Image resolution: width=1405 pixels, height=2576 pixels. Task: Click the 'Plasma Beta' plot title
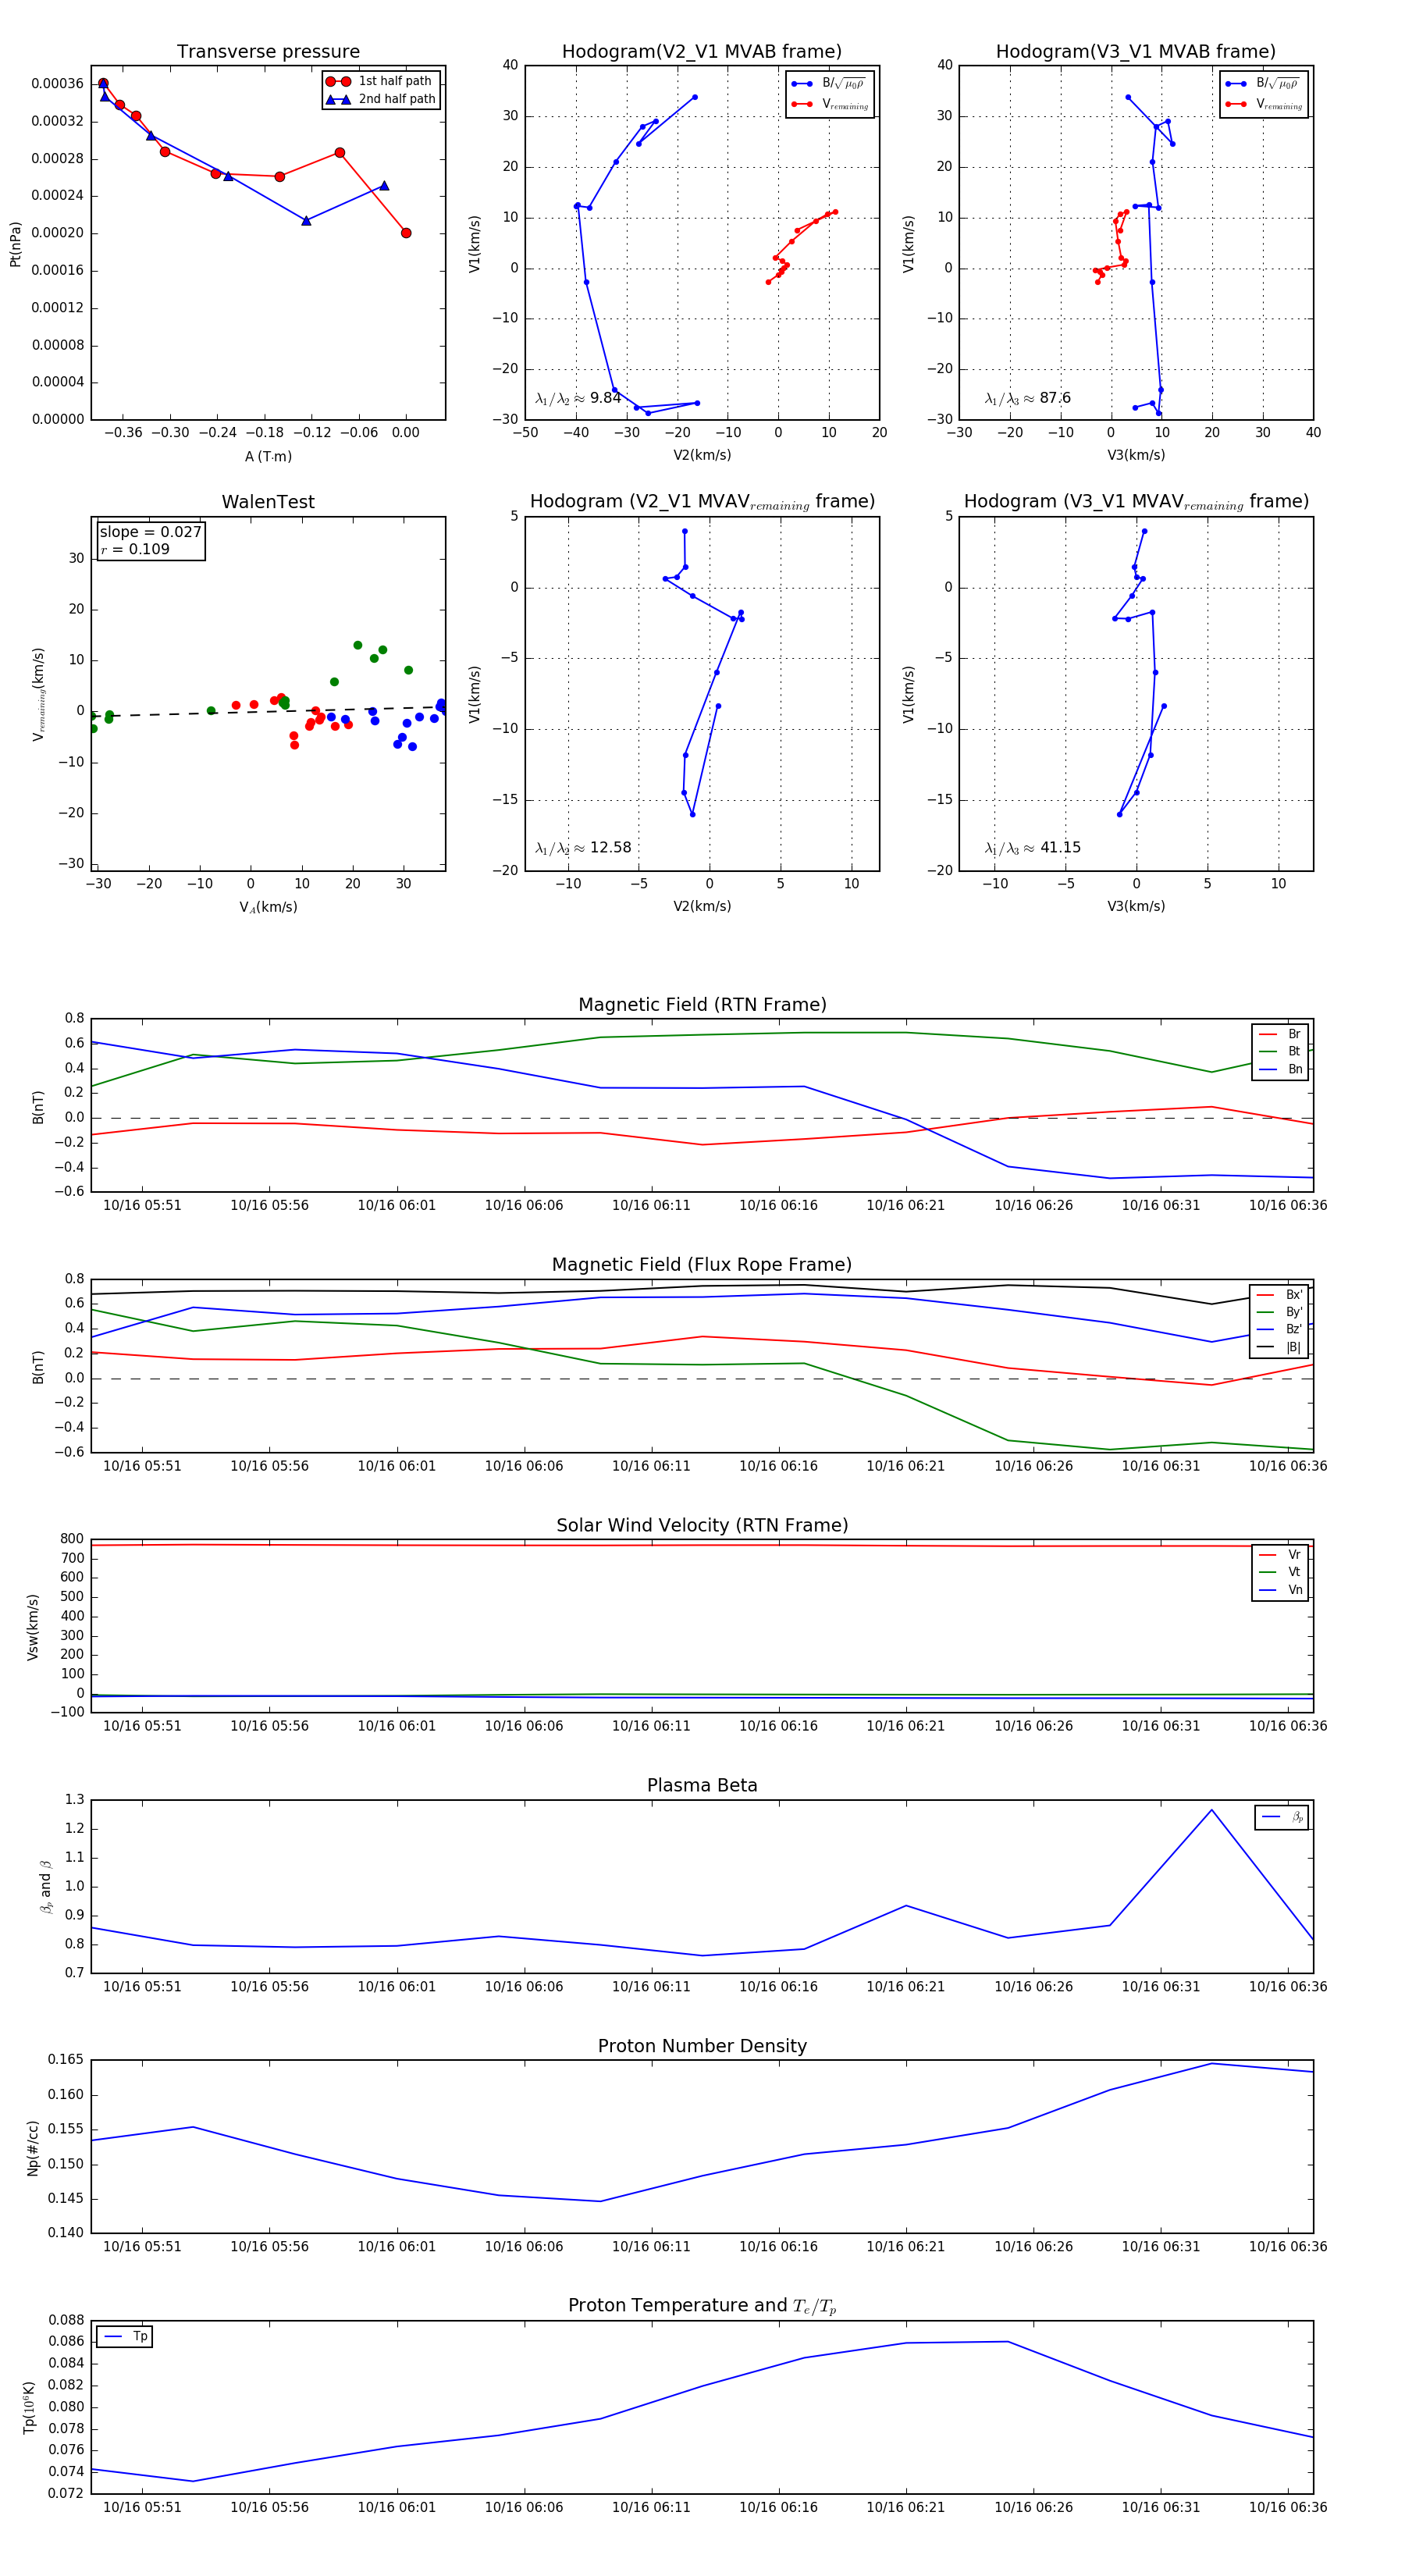[x=702, y=1785]
